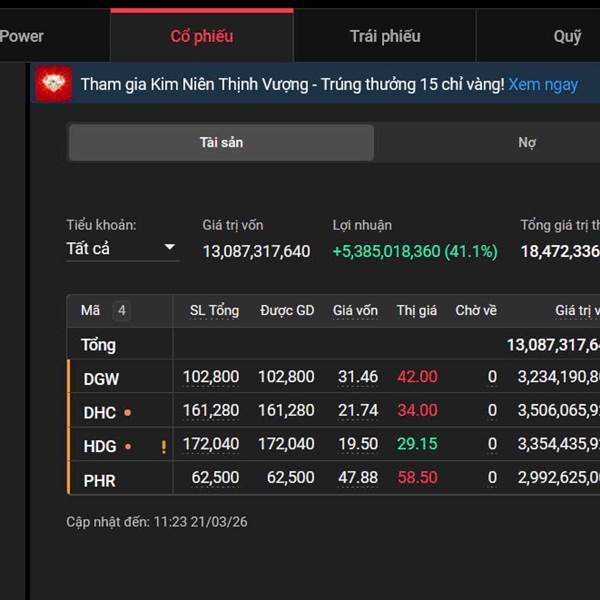Click the DHC market price 34.00
Image resolution: width=600 pixels, height=600 pixels.
click(x=417, y=411)
